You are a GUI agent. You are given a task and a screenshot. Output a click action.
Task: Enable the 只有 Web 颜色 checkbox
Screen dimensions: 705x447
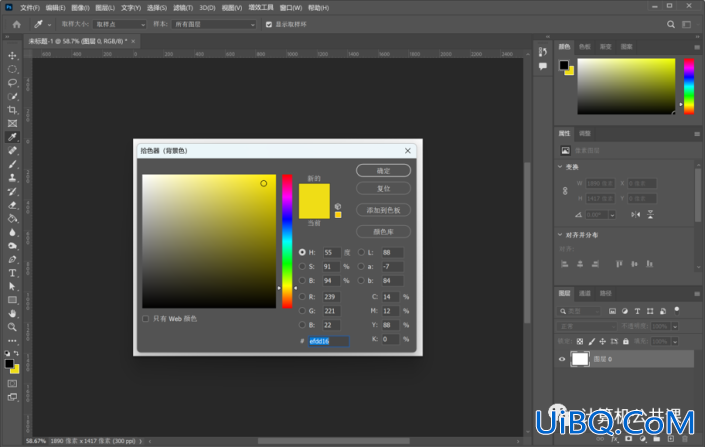(x=145, y=319)
